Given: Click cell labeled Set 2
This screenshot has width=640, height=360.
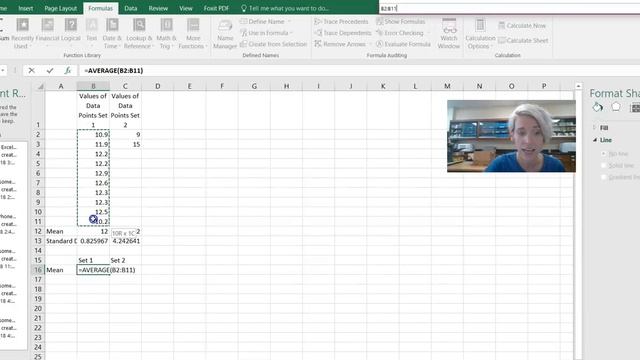Looking at the screenshot, I should pyautogui.click(x=125, y=260).
